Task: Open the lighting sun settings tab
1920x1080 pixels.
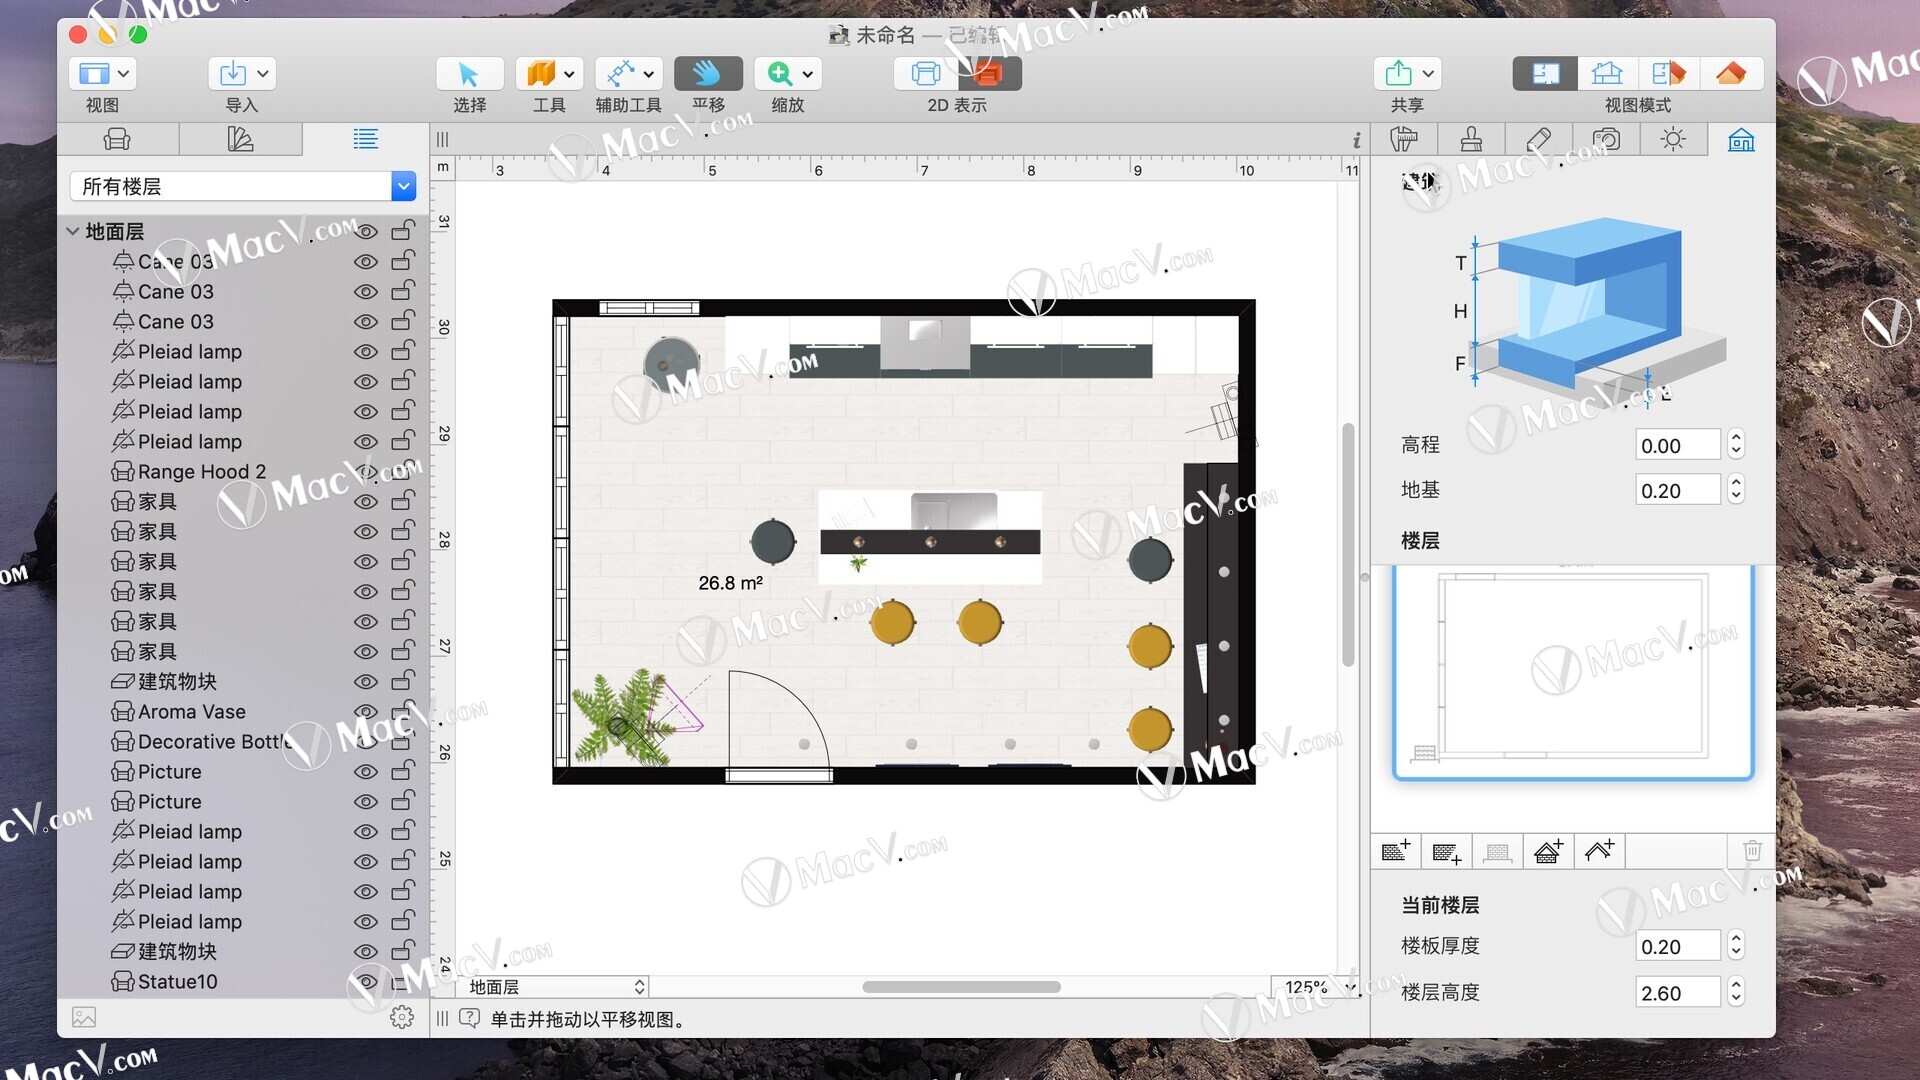Action: pos(1673,140)
